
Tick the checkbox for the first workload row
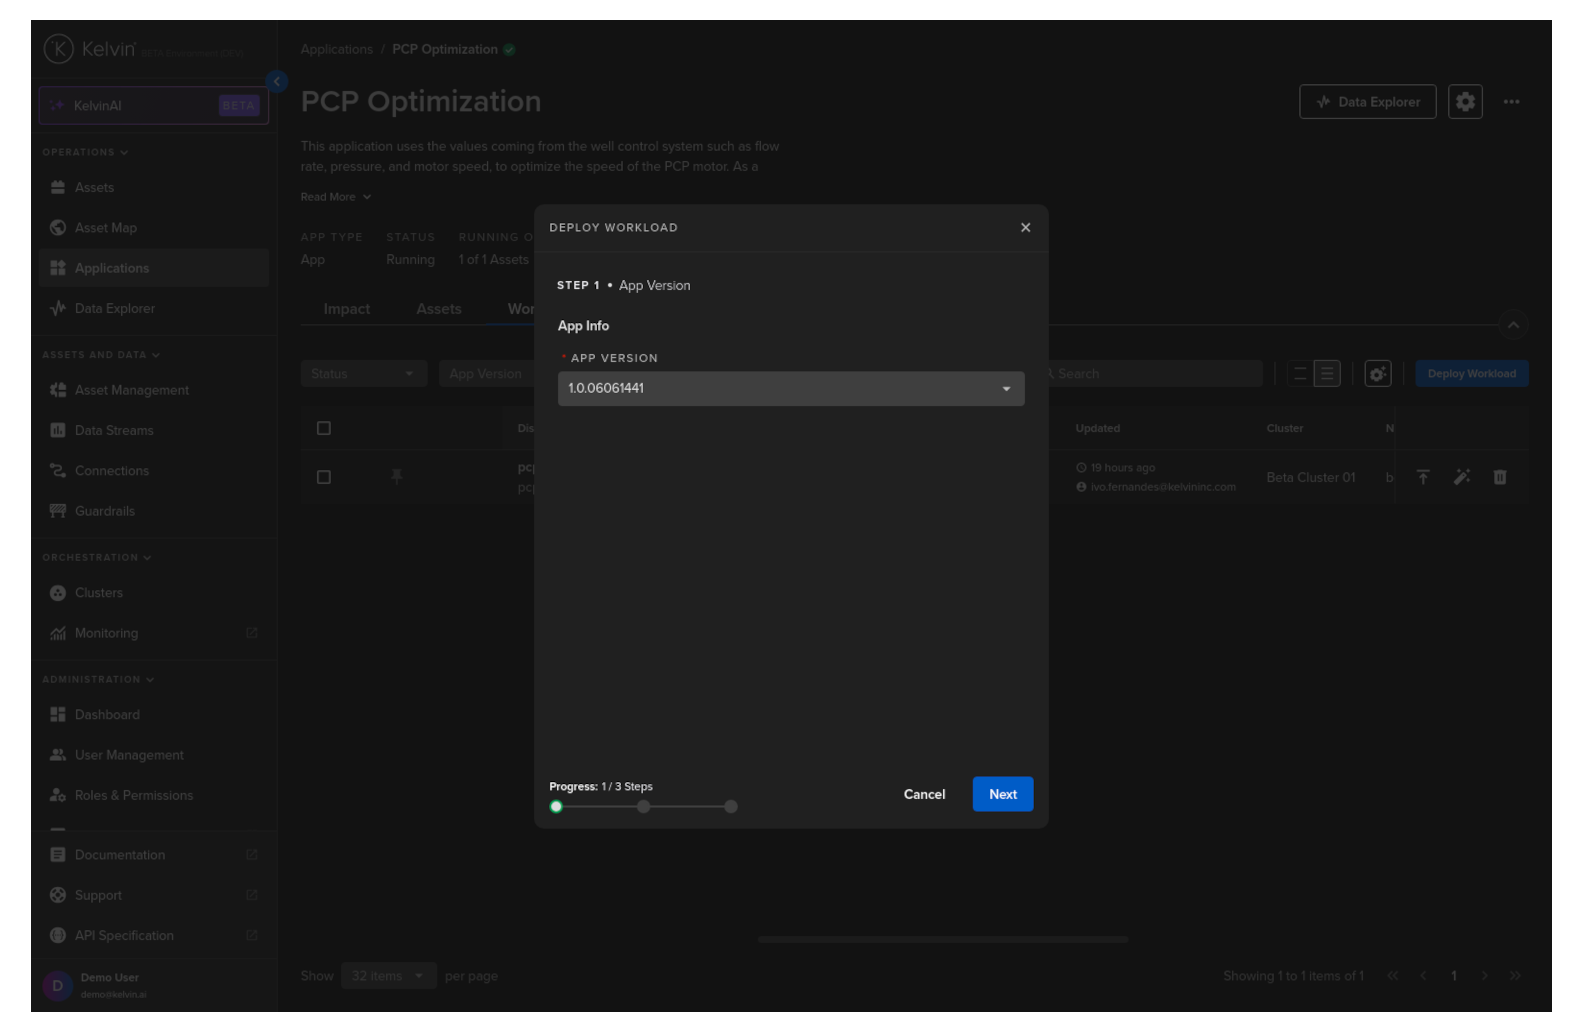pyautogui.click(x=324, y=478)
